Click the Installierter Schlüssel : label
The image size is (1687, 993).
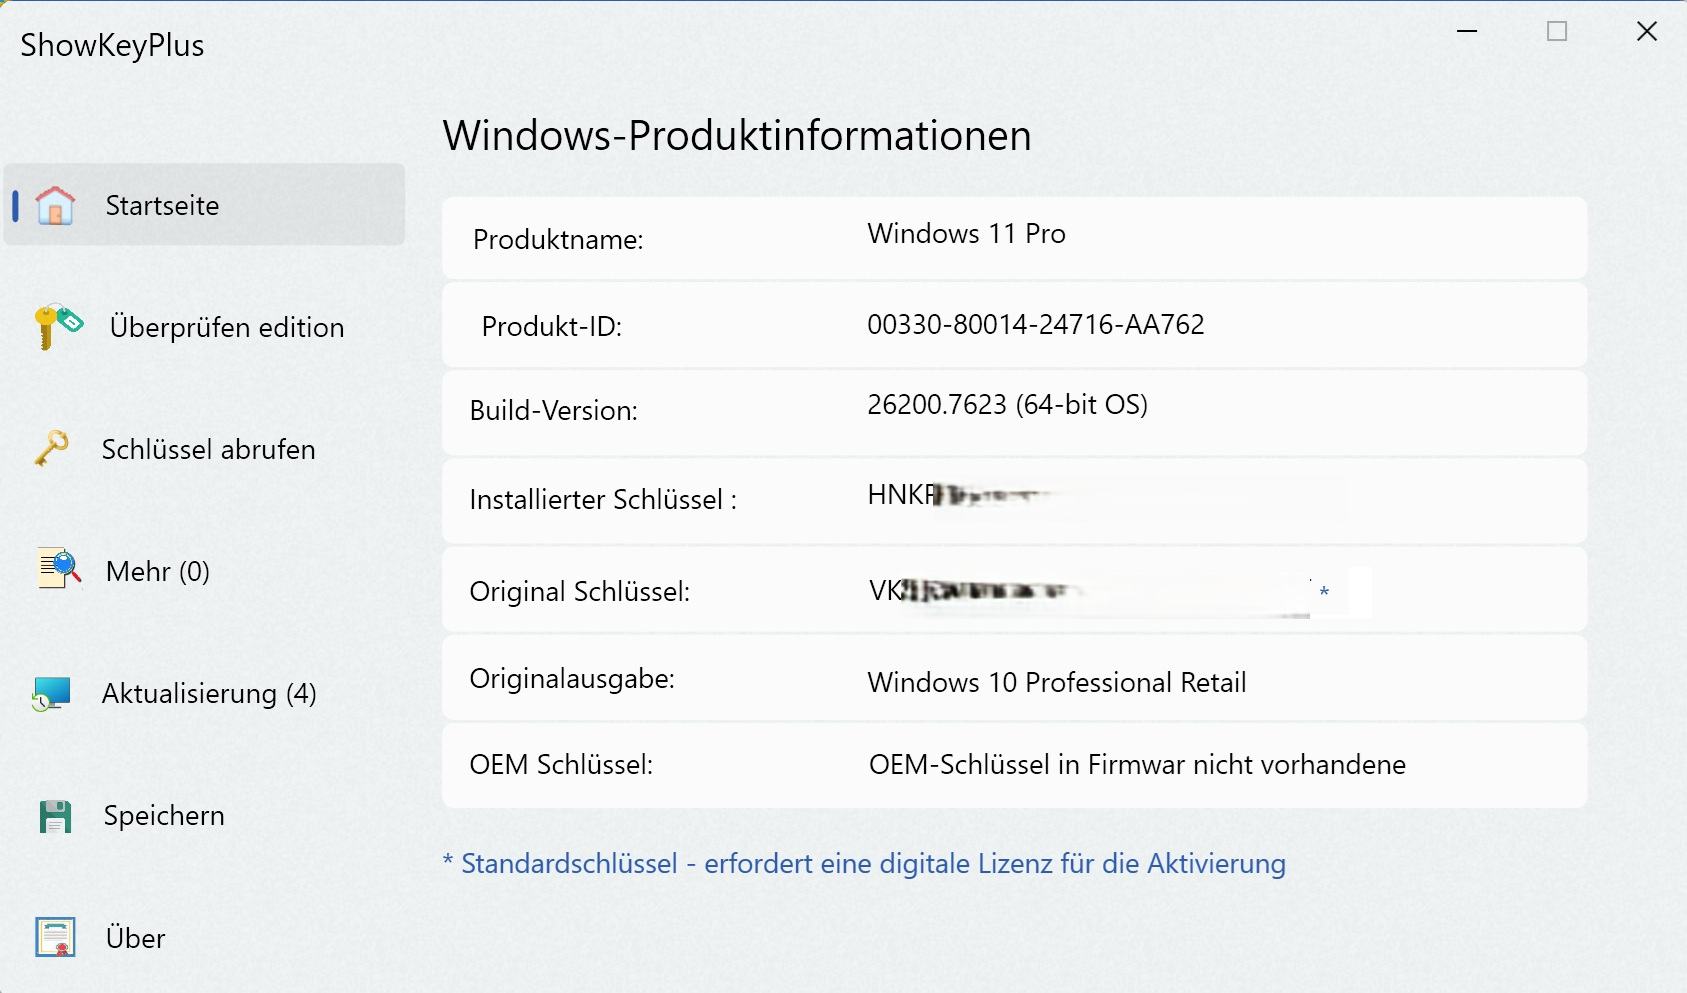[x=603, y=499]
